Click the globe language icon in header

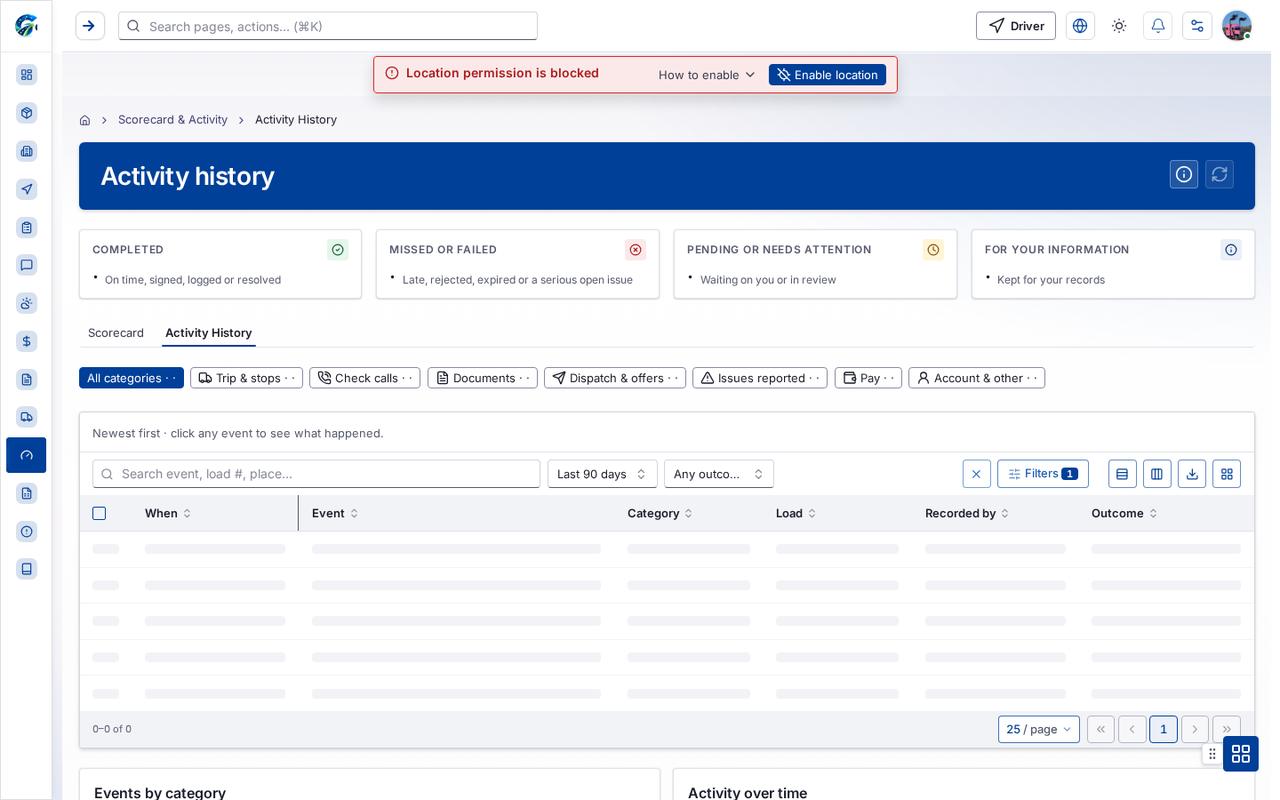pos(1080,26)
